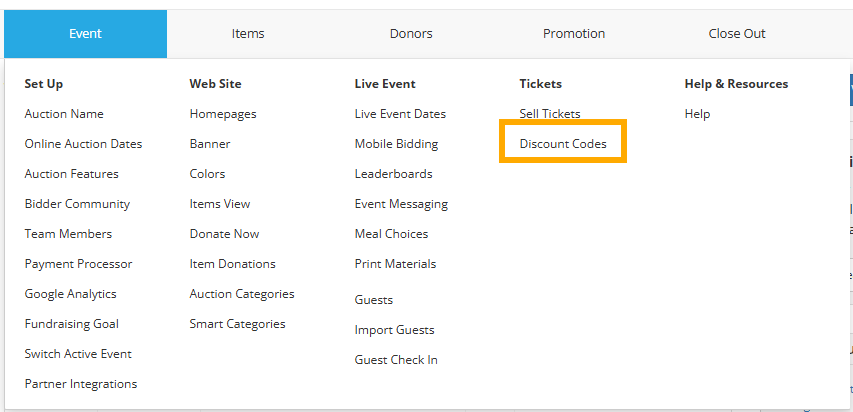
Task: Open the Discount Codes link
Action: tap(563, 144)
